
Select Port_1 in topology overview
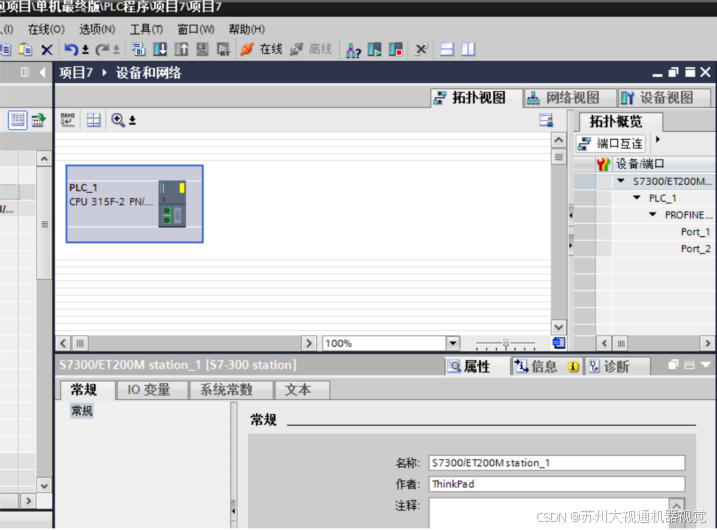(x=695, y=232)
